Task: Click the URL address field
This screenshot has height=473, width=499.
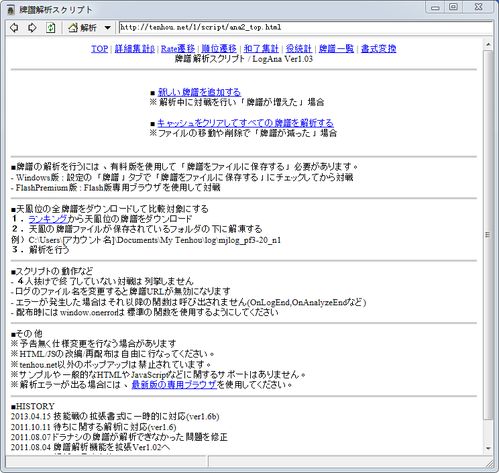Action: tap(305, 27)
